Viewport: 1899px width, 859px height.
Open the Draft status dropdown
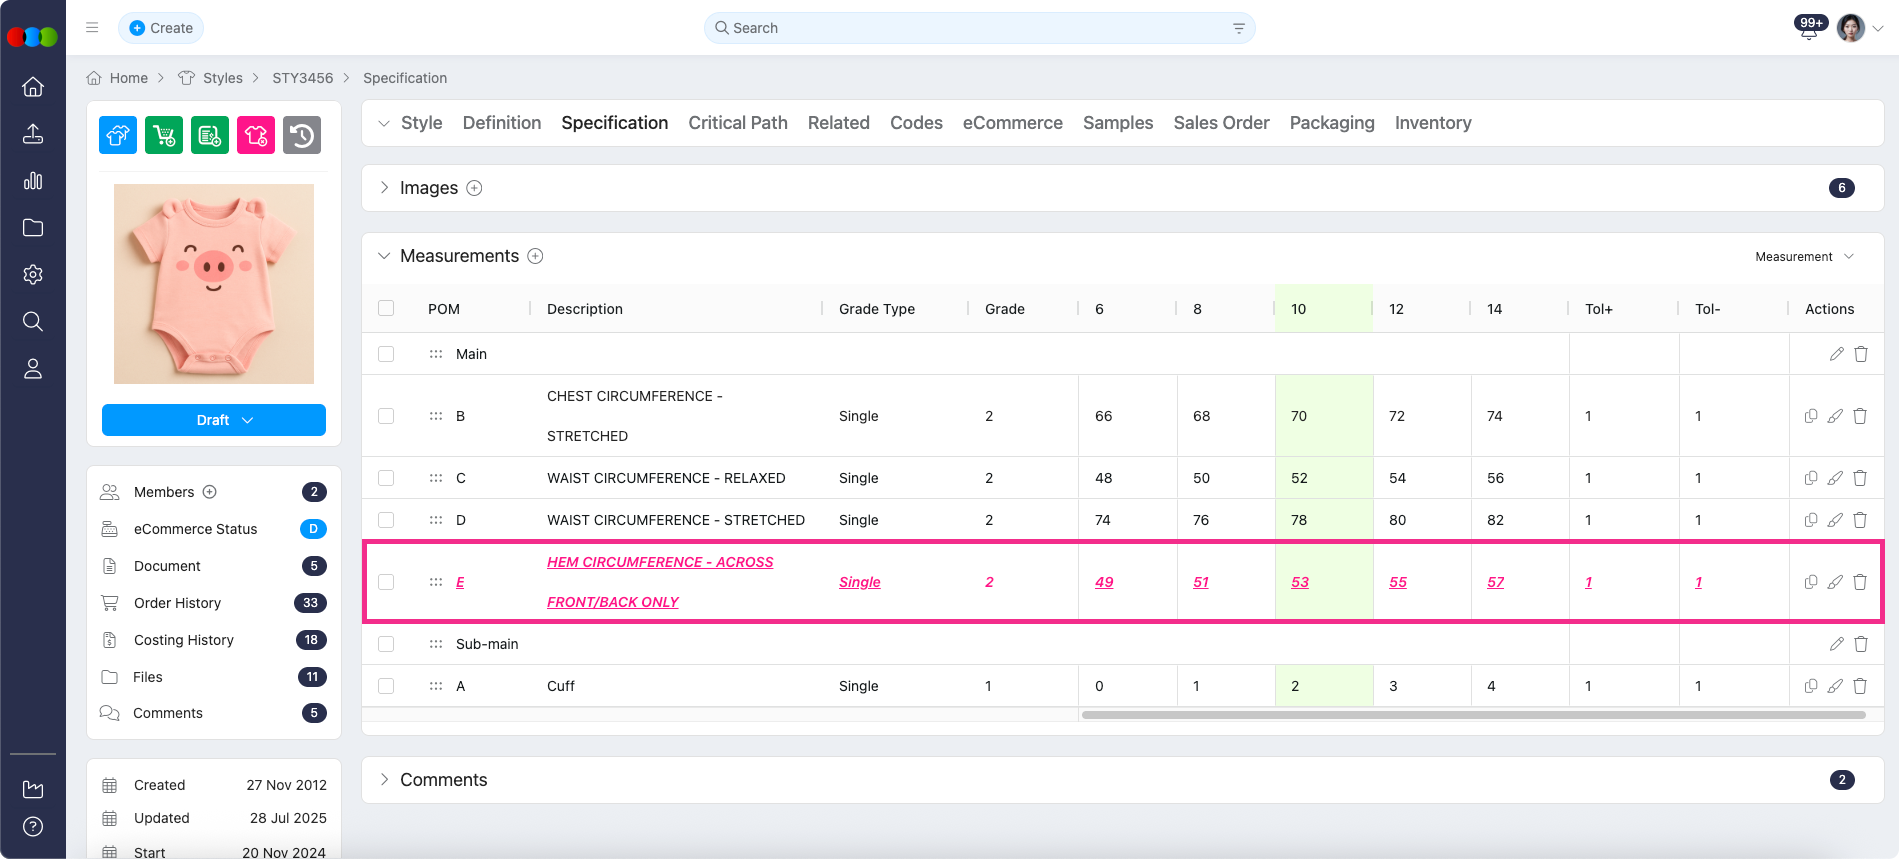coord(214,420)
